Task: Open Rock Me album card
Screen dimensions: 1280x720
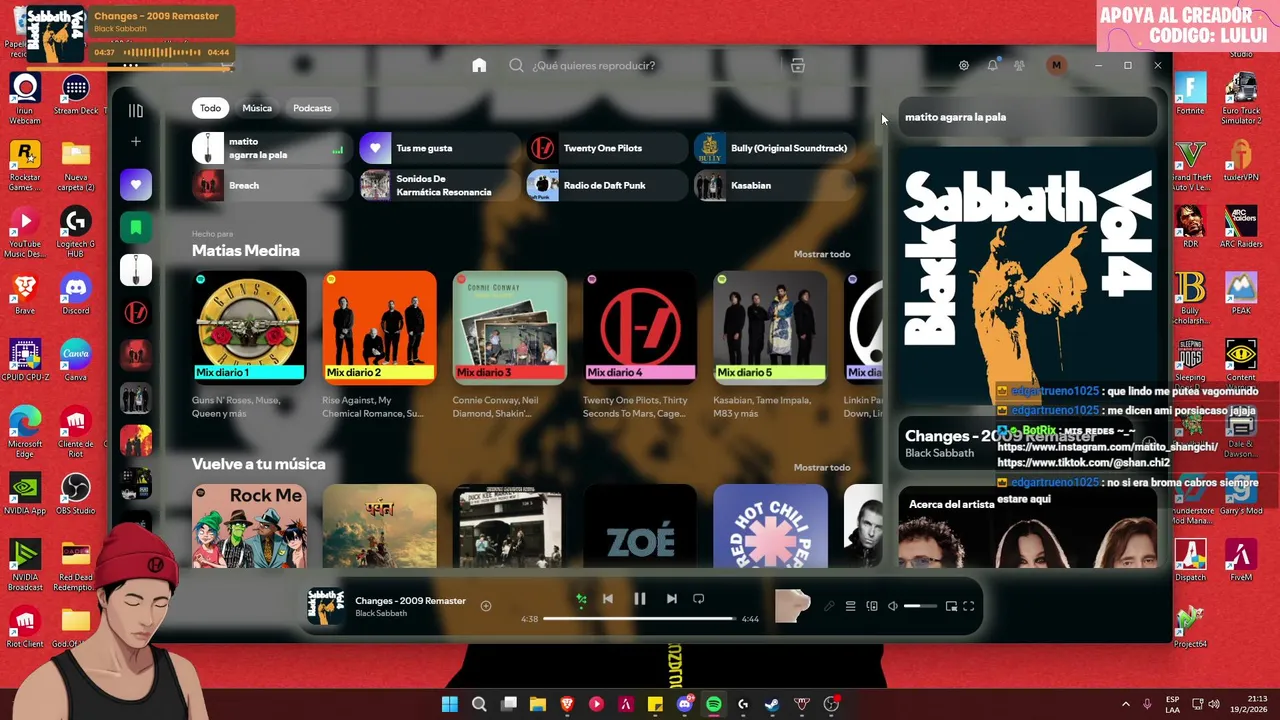Action: click(249, 526)
